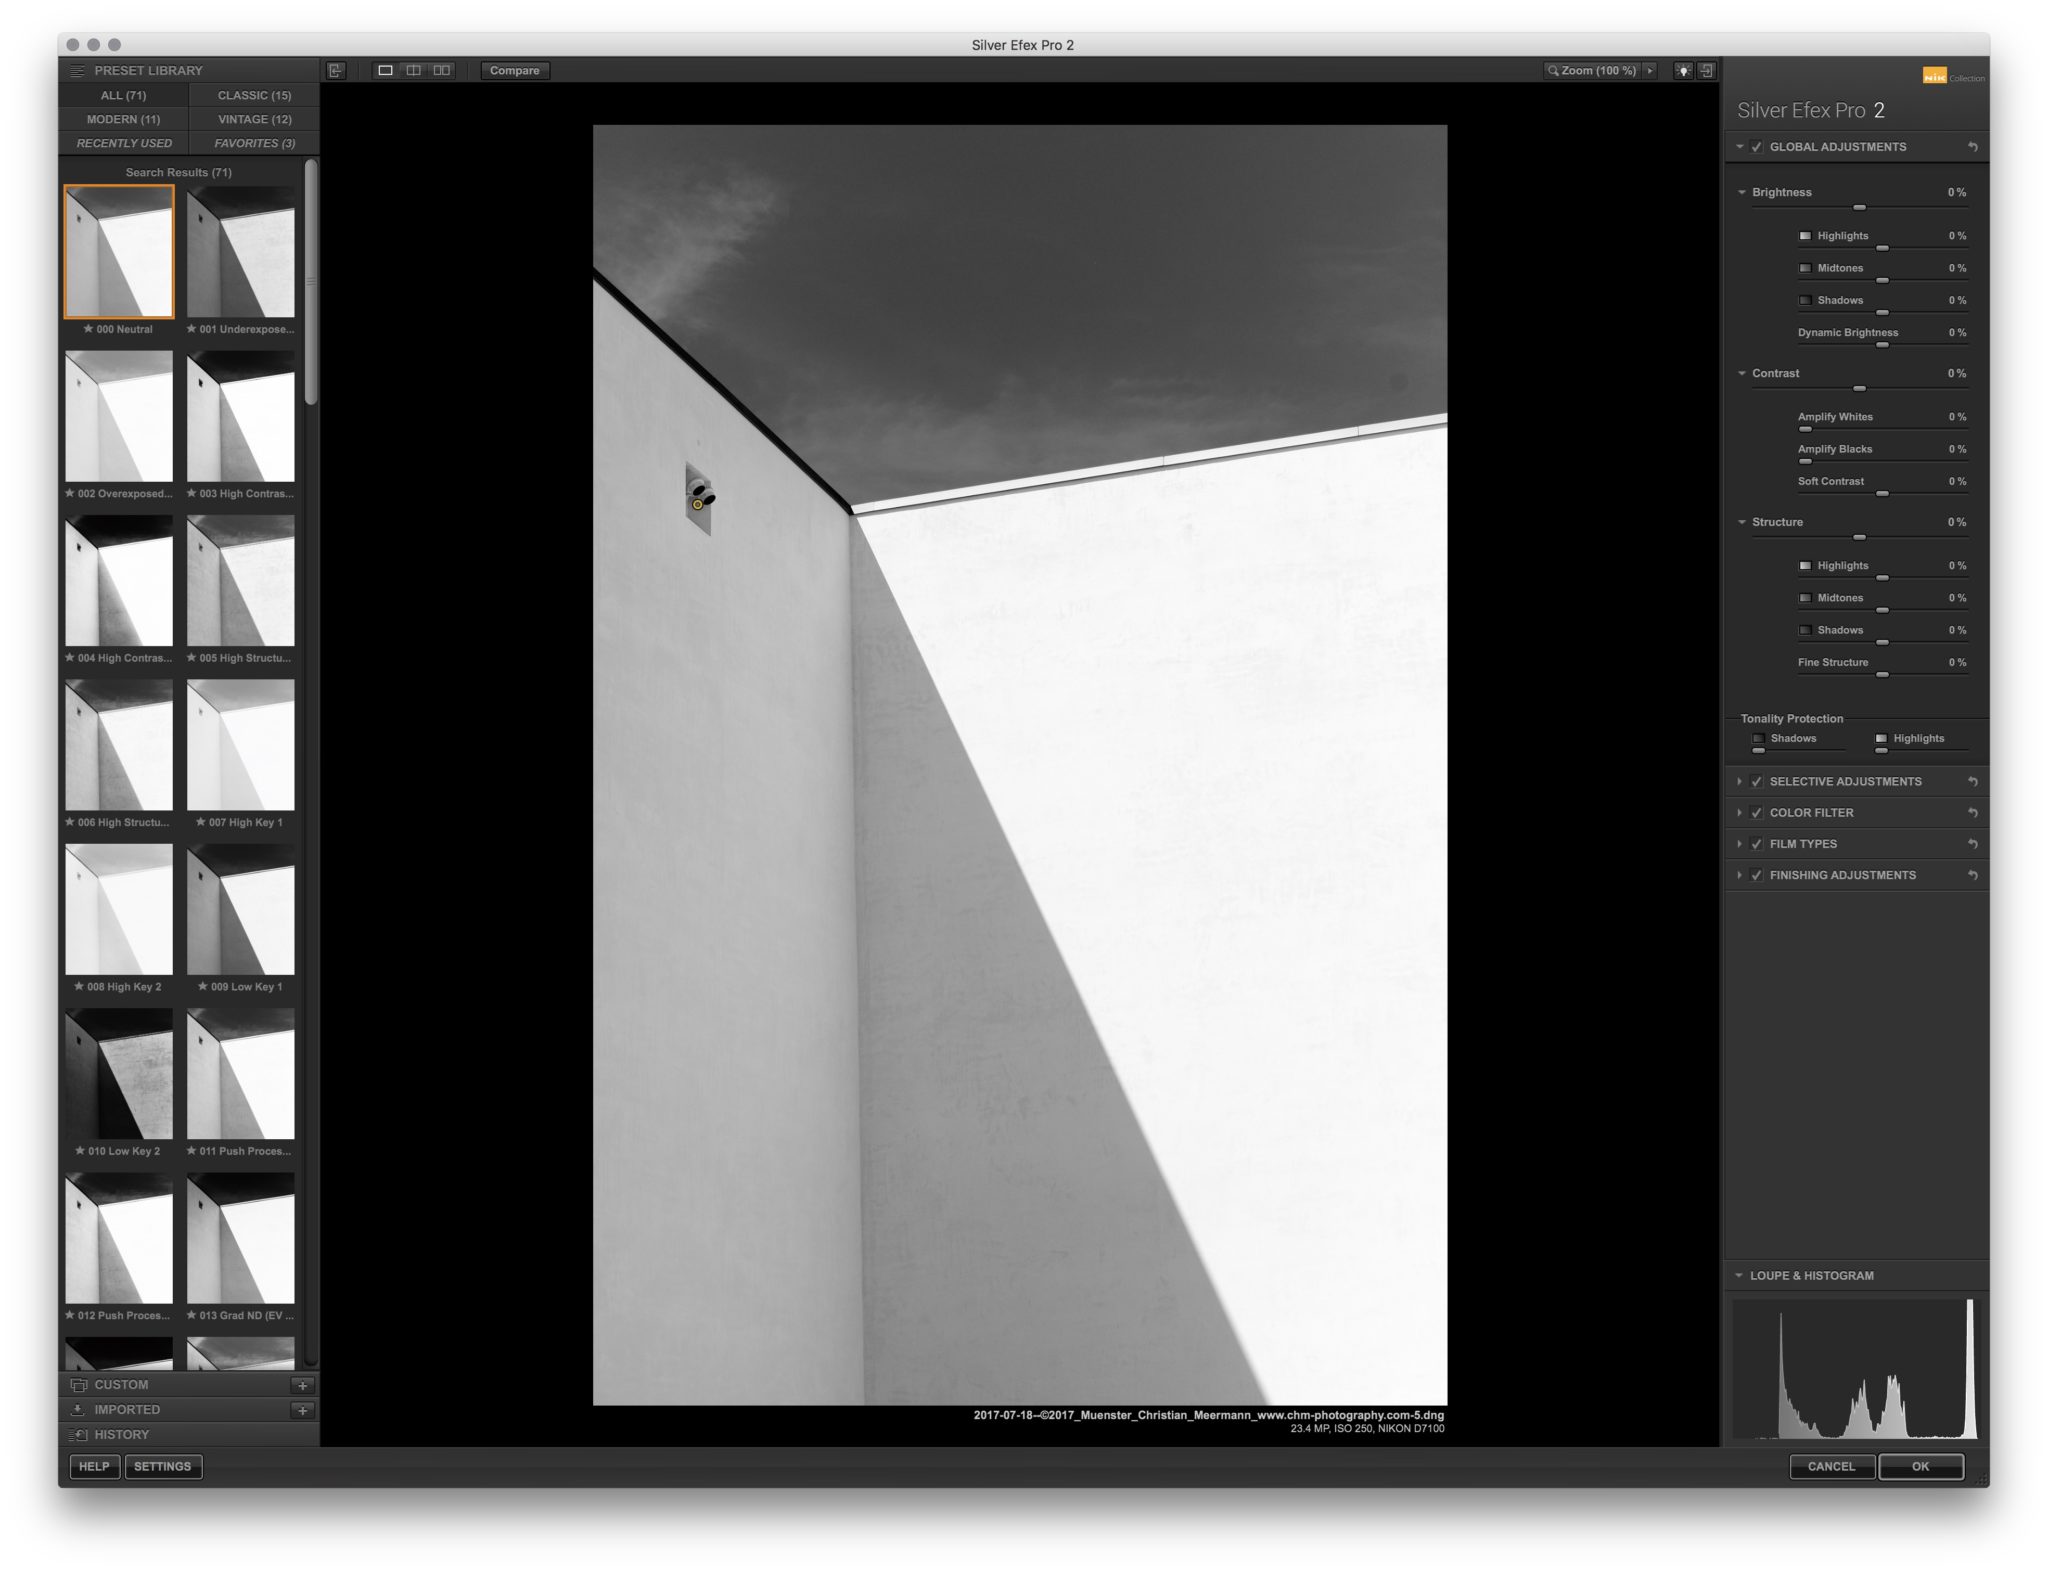Open the Zoom (100 %) dropdown arrow

(x=1650, y=71)
